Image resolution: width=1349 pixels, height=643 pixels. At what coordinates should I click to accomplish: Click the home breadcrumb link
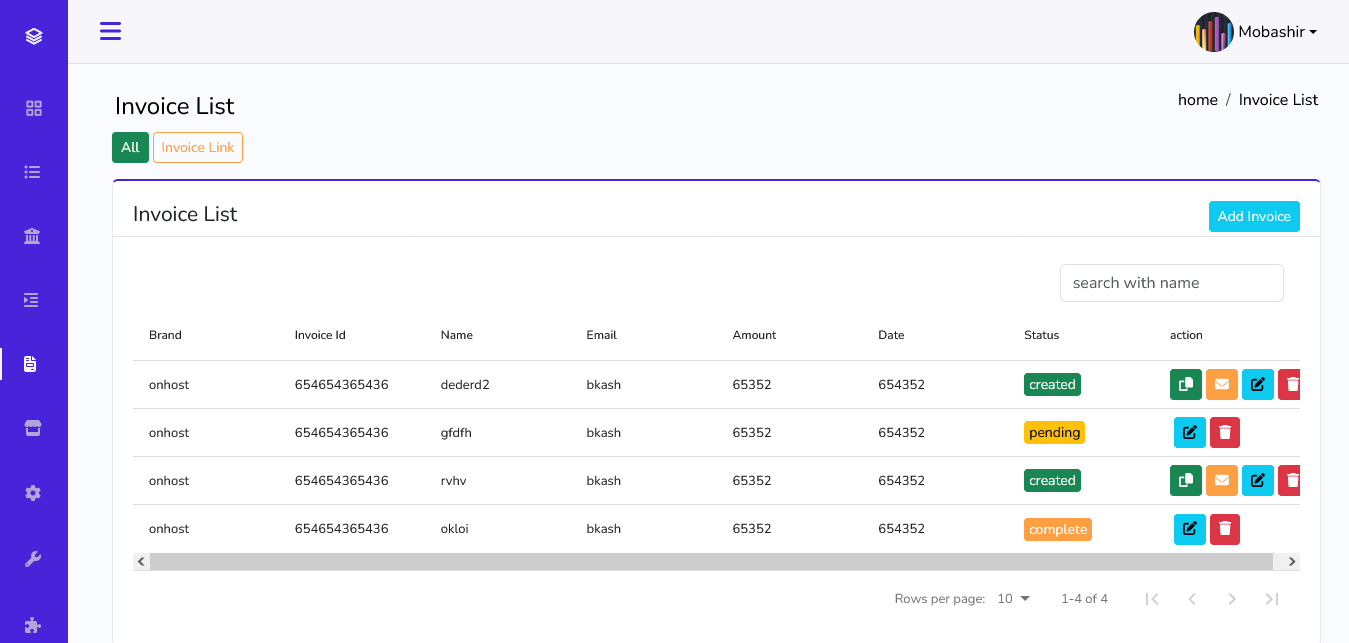(x=1197, y=99)
